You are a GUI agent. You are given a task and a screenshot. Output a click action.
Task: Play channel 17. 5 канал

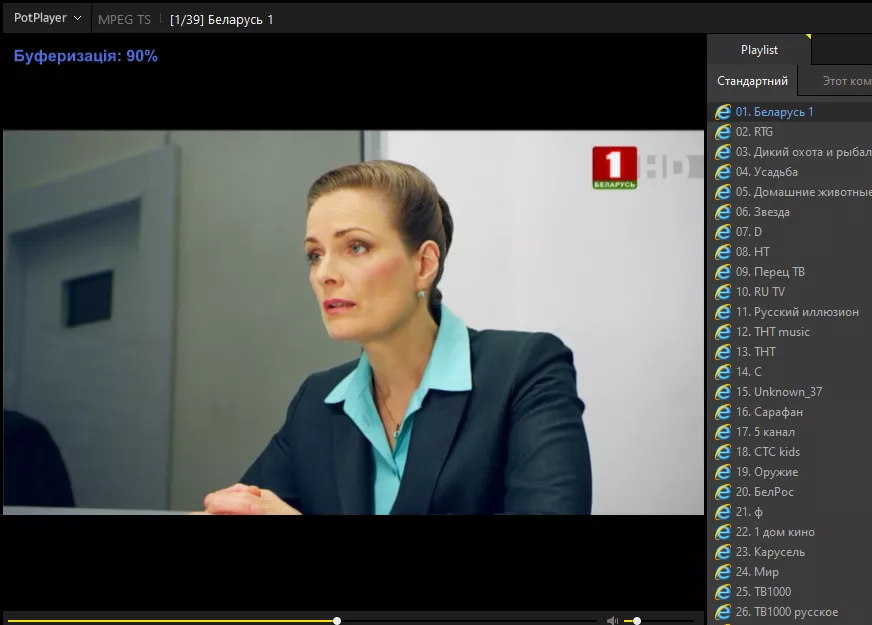790,433
